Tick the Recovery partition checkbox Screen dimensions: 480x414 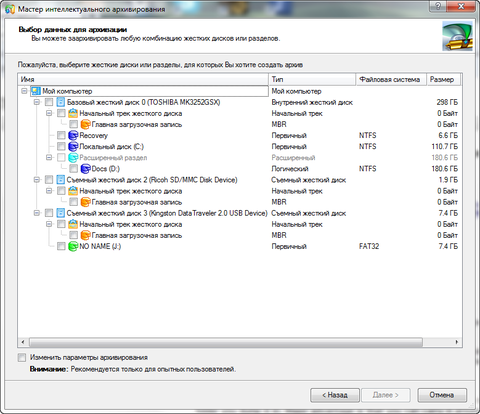[x=61, y=135]
